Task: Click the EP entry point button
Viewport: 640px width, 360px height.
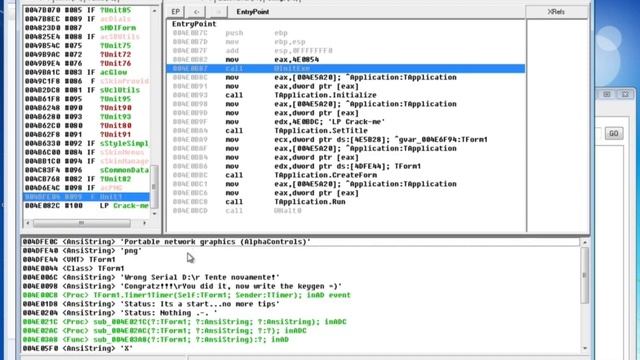Action: point(176,12)
